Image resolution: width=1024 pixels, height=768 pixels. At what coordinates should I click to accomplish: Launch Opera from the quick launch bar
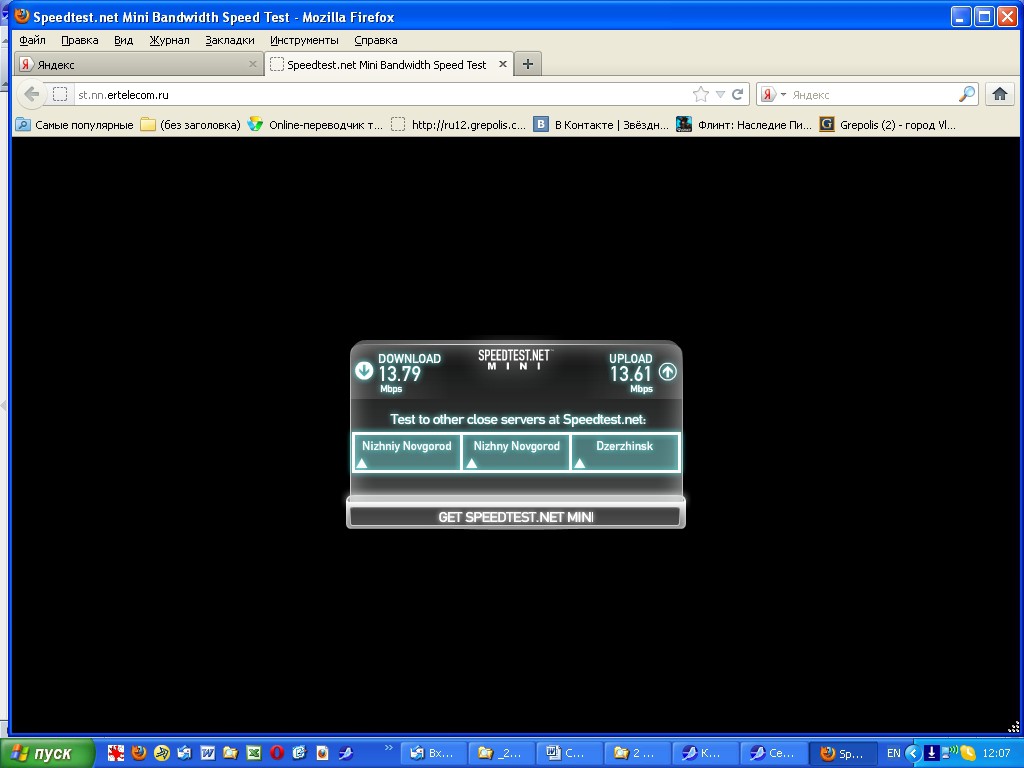[x=277, y=753]
